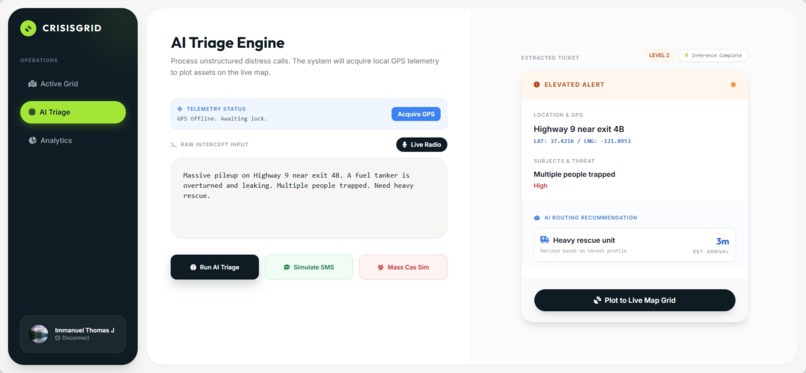Click the lightning bolt icon in Inference Complete
806x373 pixels.
[x=686, y=55]
